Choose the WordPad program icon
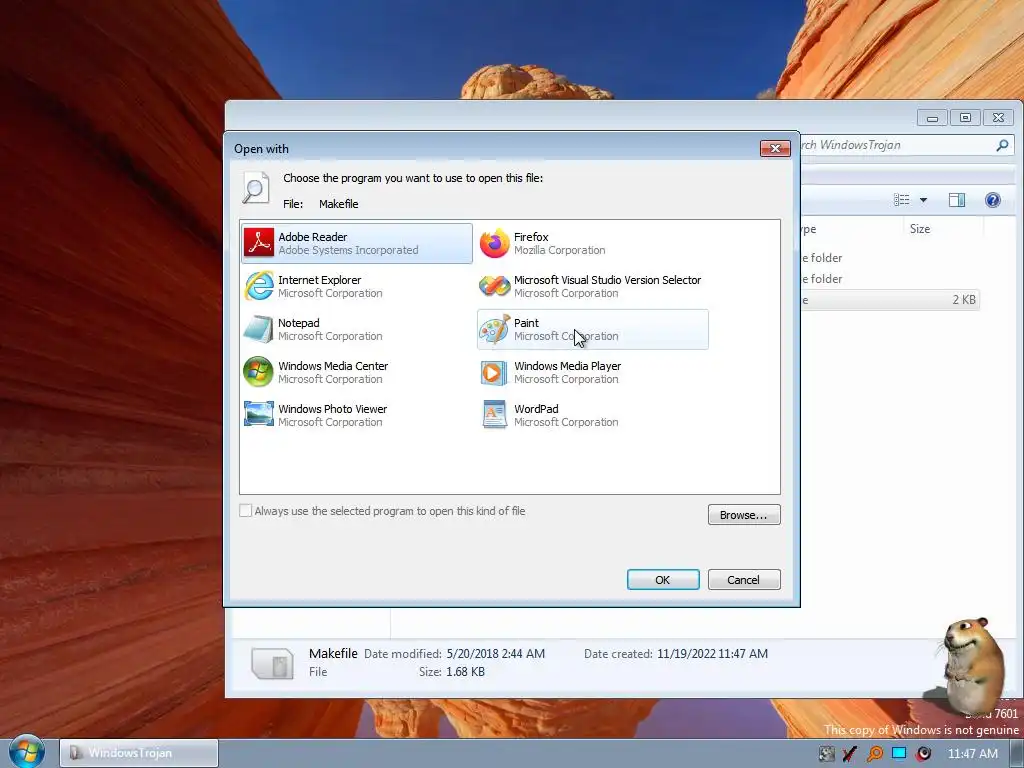This screenshot has width=1024, height=768. [494, 415]
